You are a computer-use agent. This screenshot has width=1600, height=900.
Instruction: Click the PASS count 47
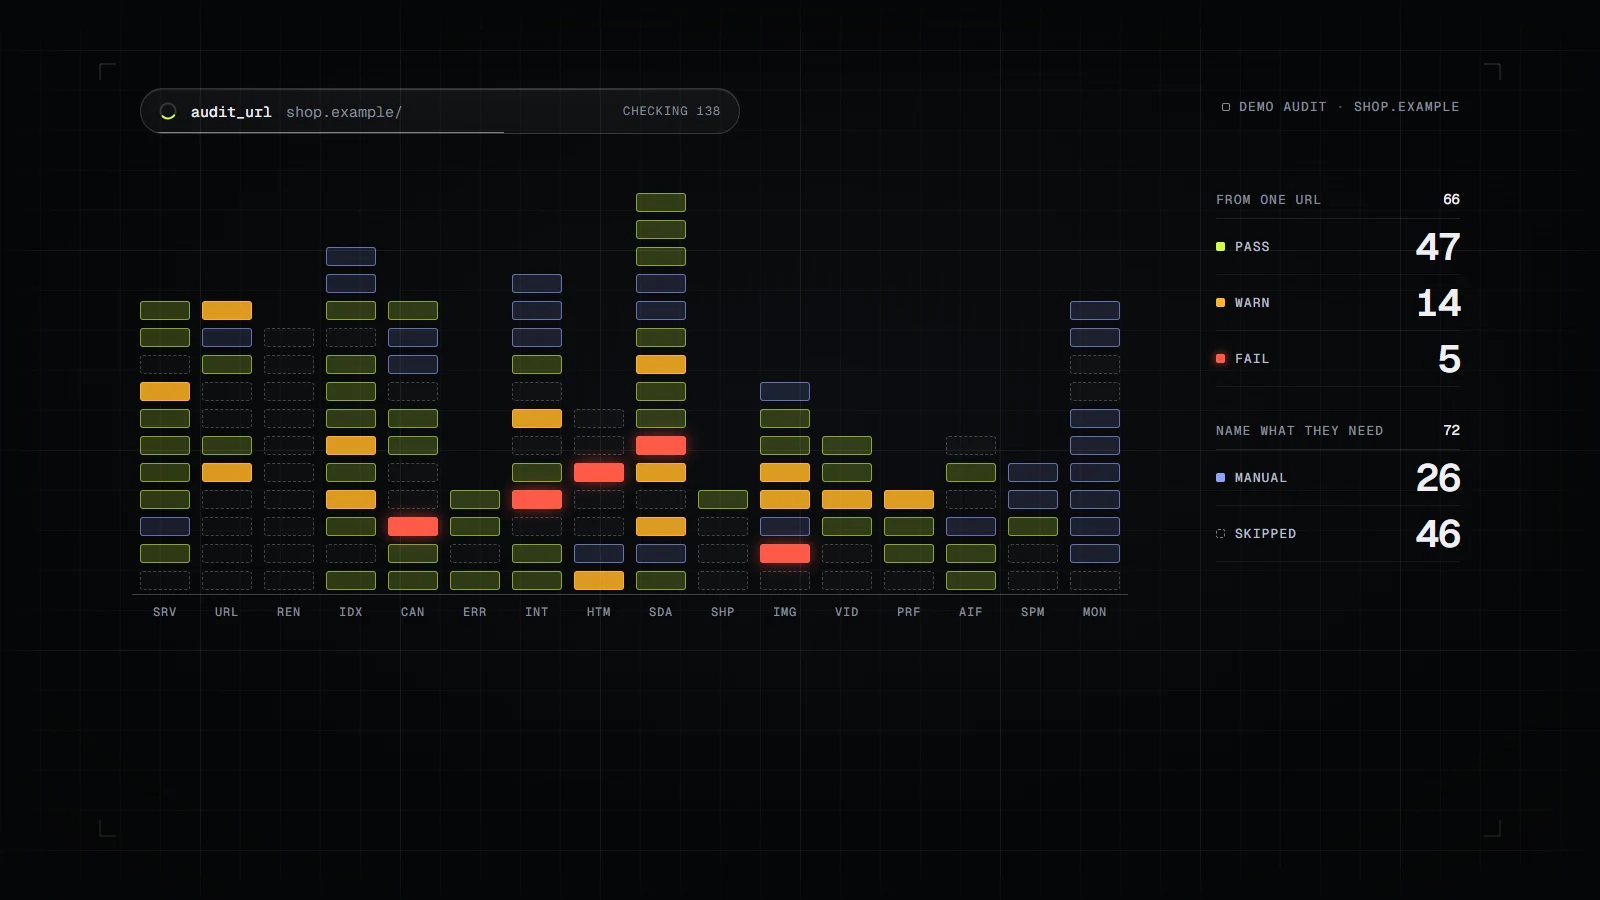[1438, 247]
